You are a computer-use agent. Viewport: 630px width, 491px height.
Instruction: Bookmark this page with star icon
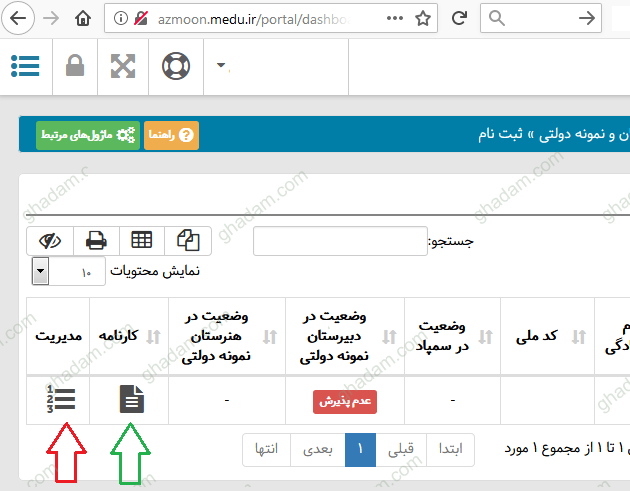[x=423, y=18]
